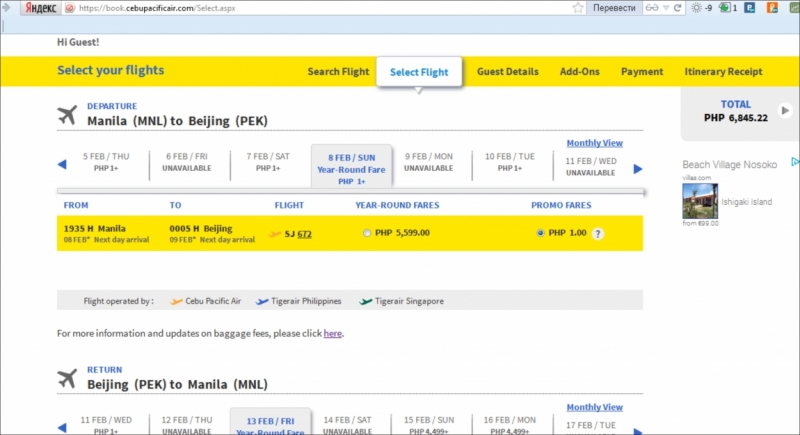
Task: Click the previous dates arrow for departure
Action: click(x=61, y=165)
